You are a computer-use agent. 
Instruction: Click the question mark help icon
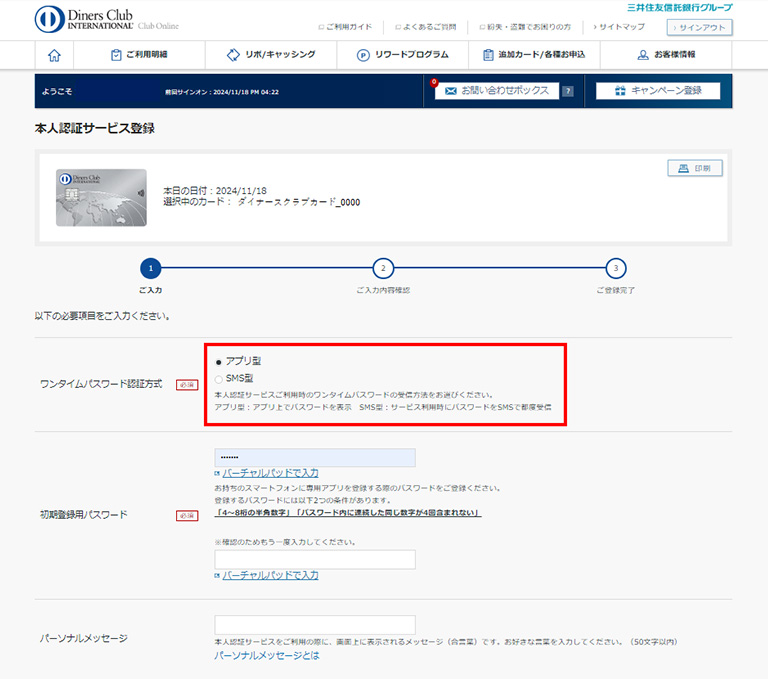tap(567, 91)
